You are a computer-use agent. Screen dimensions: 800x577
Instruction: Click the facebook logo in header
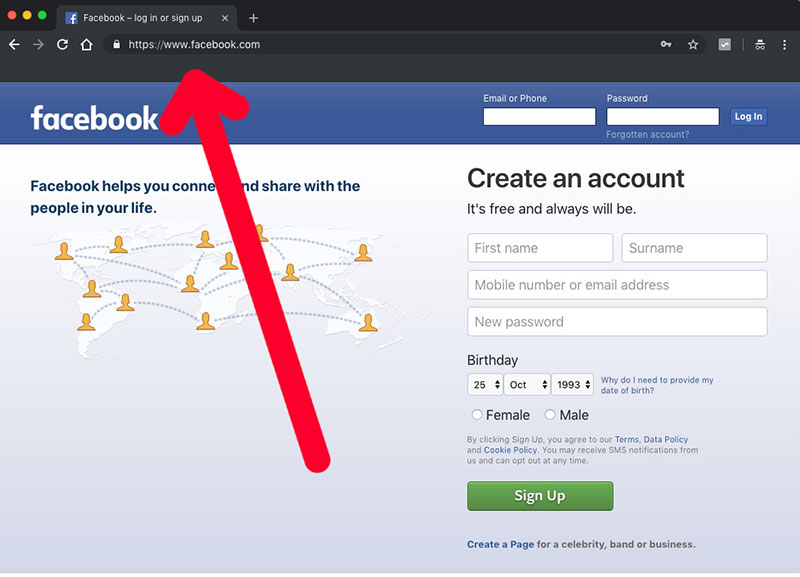coord(94,118)
